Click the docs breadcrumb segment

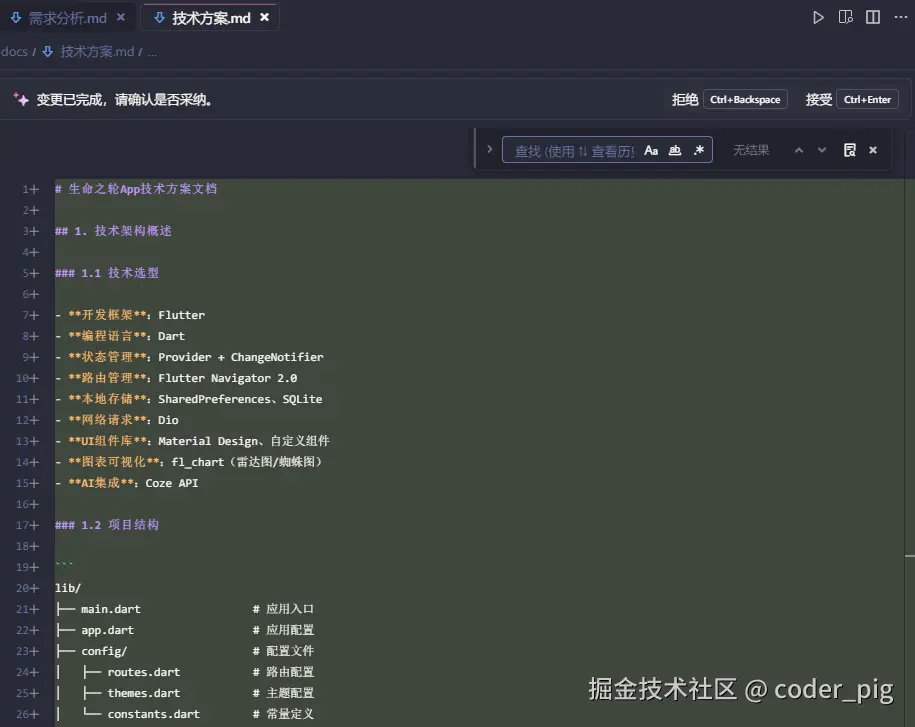14,51
